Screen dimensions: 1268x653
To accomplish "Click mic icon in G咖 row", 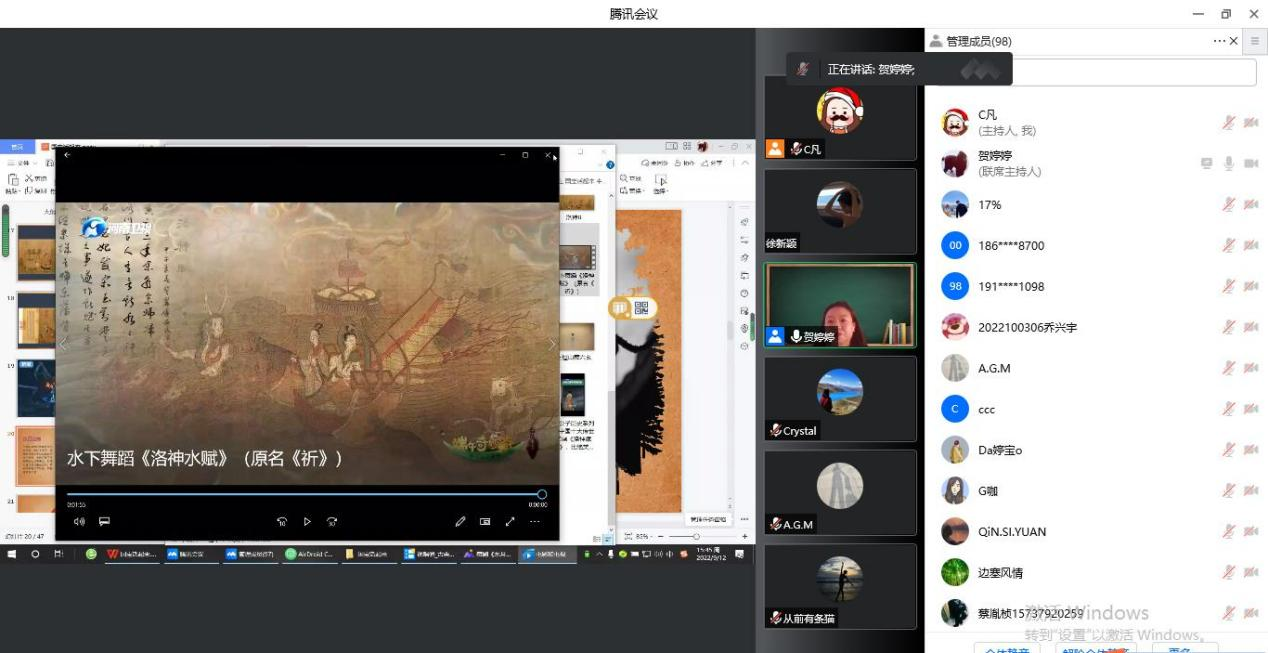I will tap(1229, 491).
